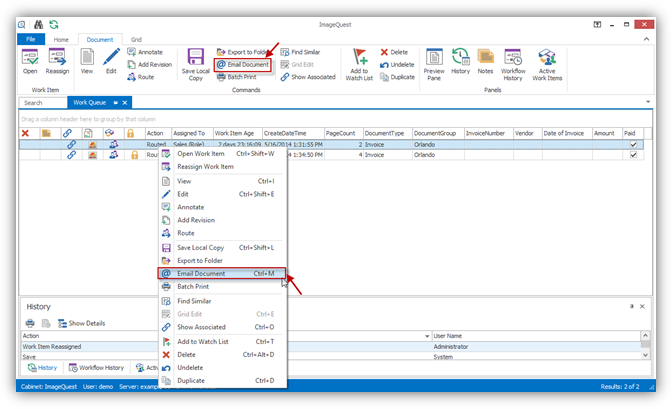Click Find Similar in the ribbon
Viewport: 672px width, 409px height.
300,52
